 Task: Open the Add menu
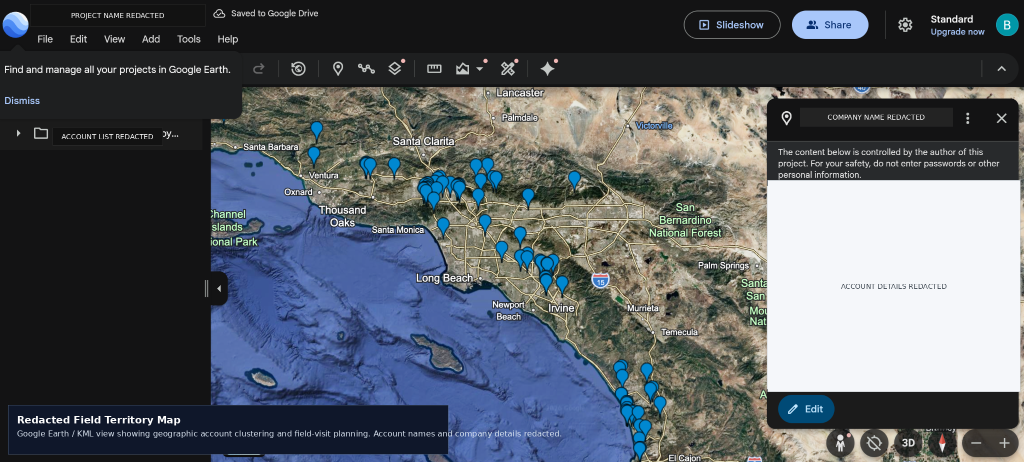[x=151, y=39]
